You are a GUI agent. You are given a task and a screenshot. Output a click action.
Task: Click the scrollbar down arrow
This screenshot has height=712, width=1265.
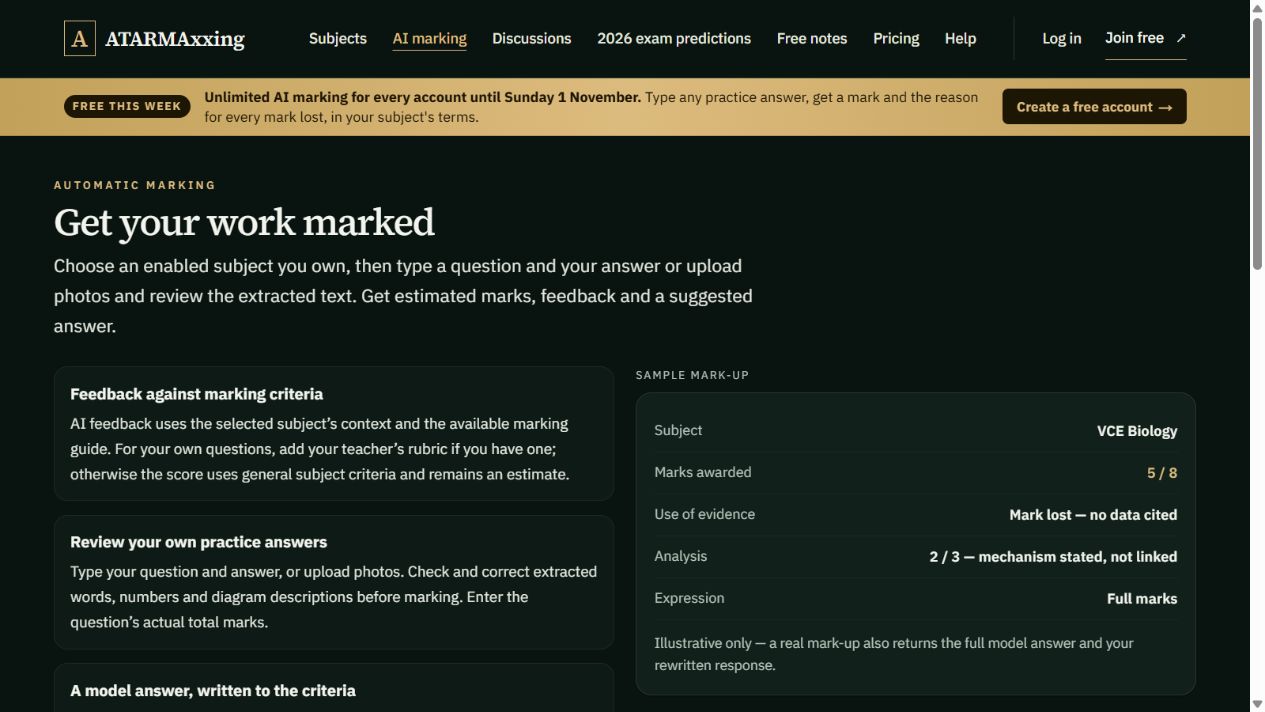[x=1258, y=704]
